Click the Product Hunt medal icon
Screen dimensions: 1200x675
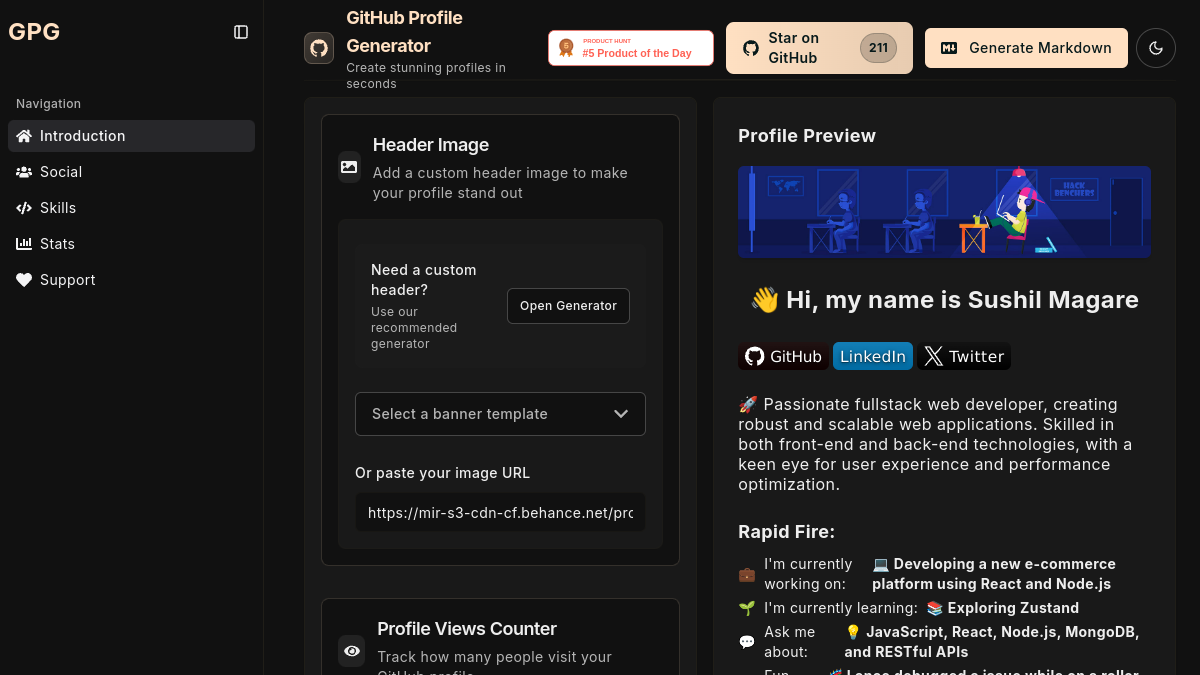[x=566, y=48]
